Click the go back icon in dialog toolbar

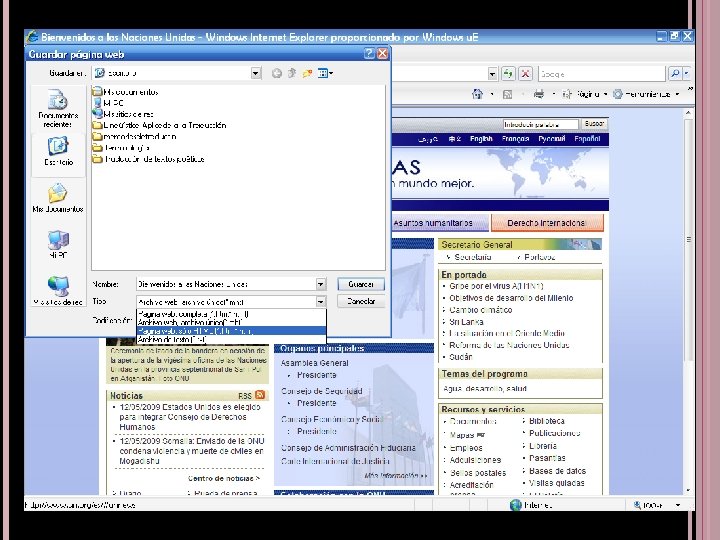[276, 73]
